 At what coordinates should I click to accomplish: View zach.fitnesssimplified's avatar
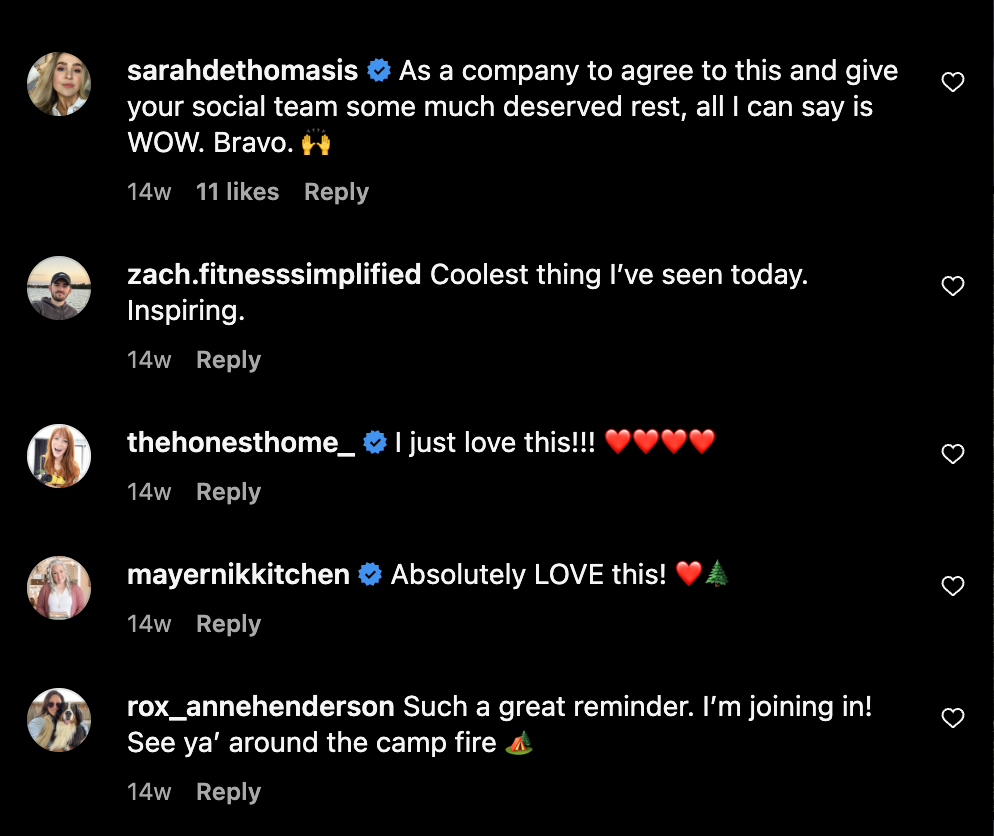pos(59,288)
